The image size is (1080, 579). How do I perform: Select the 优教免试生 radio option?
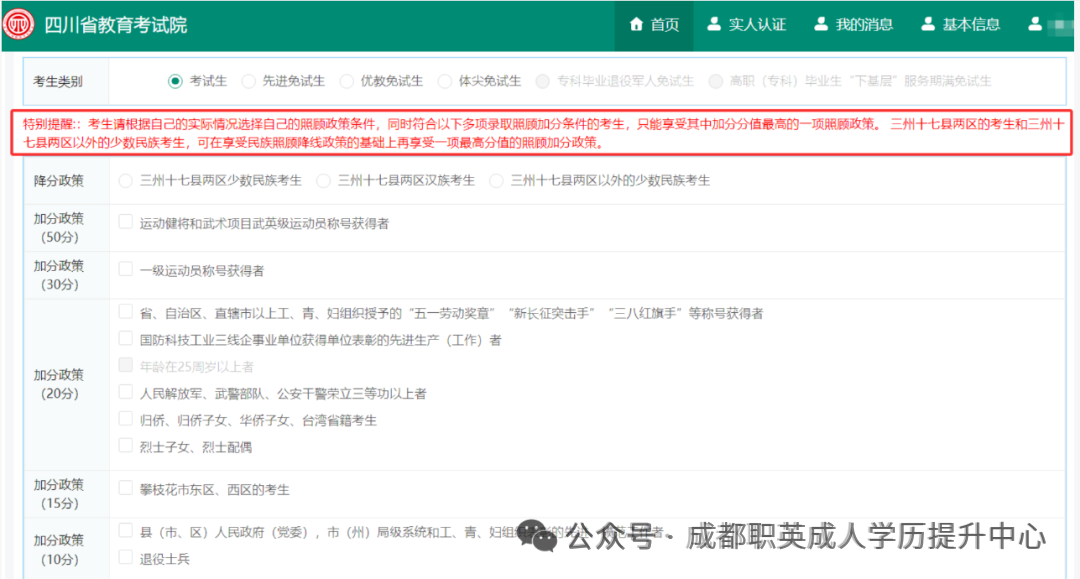346,81
